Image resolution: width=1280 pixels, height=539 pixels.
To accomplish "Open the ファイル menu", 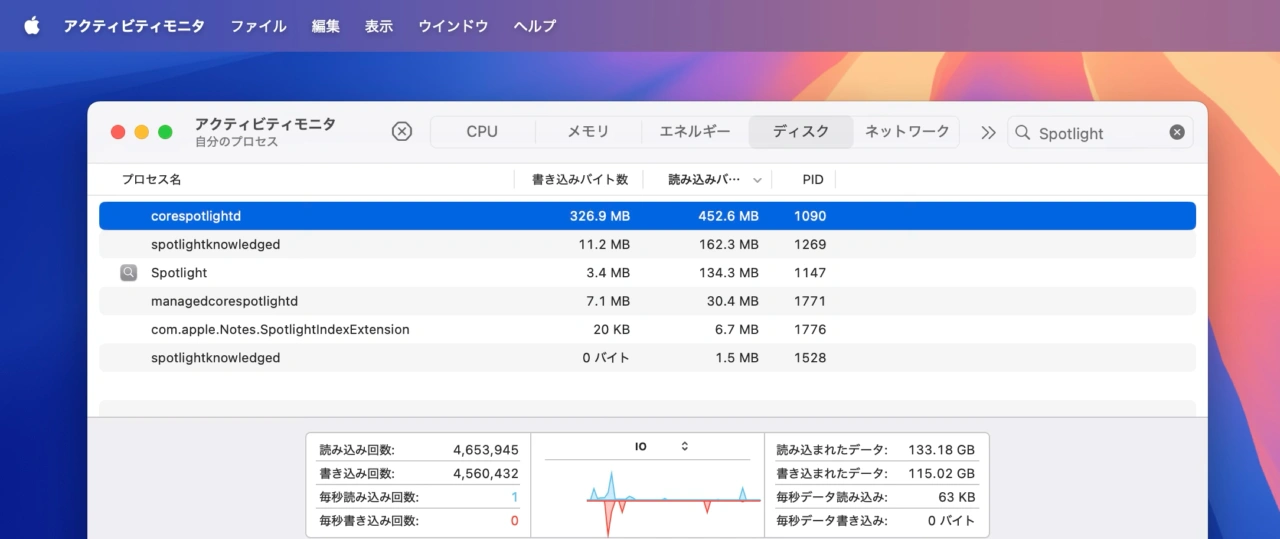I will click(x=258, y=26).
